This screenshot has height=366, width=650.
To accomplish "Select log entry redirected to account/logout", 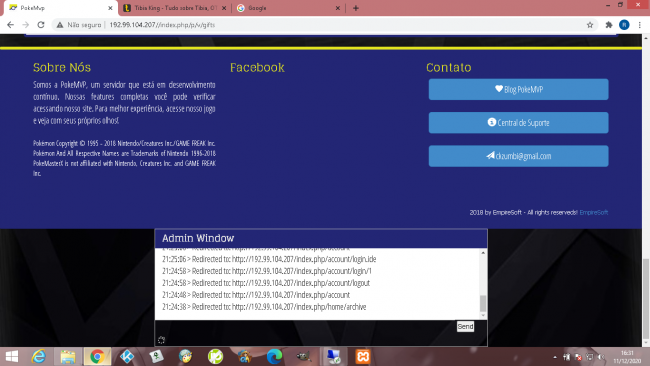I will (x=266, y=283).
